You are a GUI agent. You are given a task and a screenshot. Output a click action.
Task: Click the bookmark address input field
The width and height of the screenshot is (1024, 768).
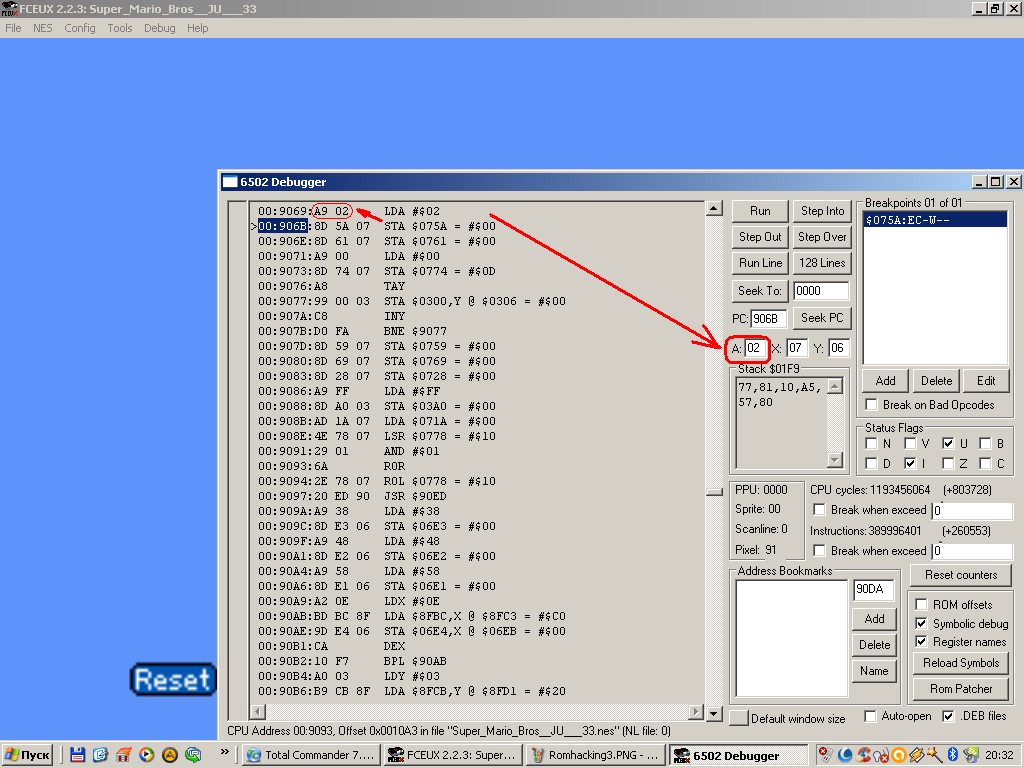(x=874, y=589)
